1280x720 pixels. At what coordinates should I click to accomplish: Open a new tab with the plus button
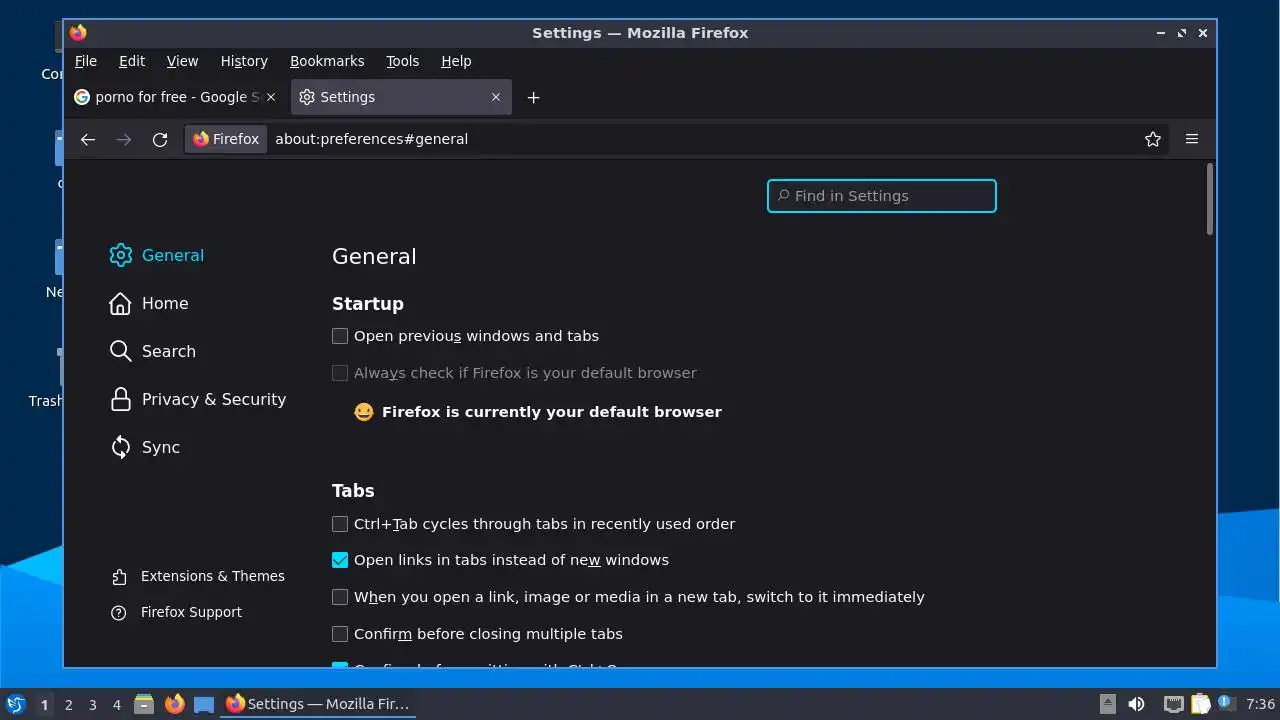coord(533,97)
